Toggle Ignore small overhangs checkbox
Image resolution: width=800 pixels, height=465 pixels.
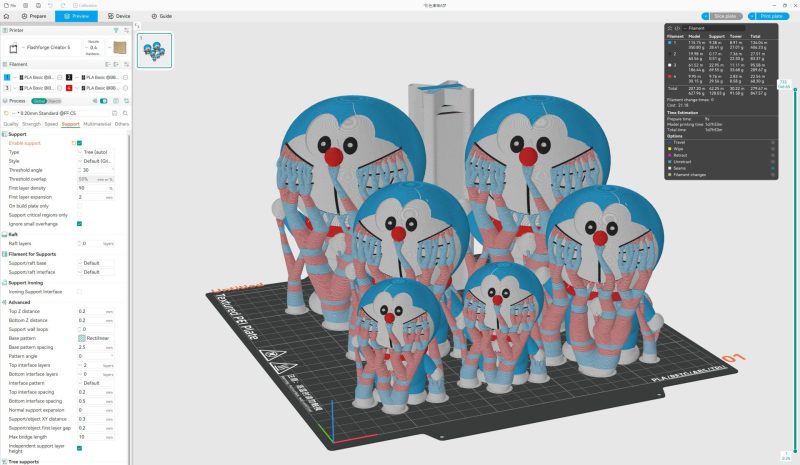coord(79,224)
